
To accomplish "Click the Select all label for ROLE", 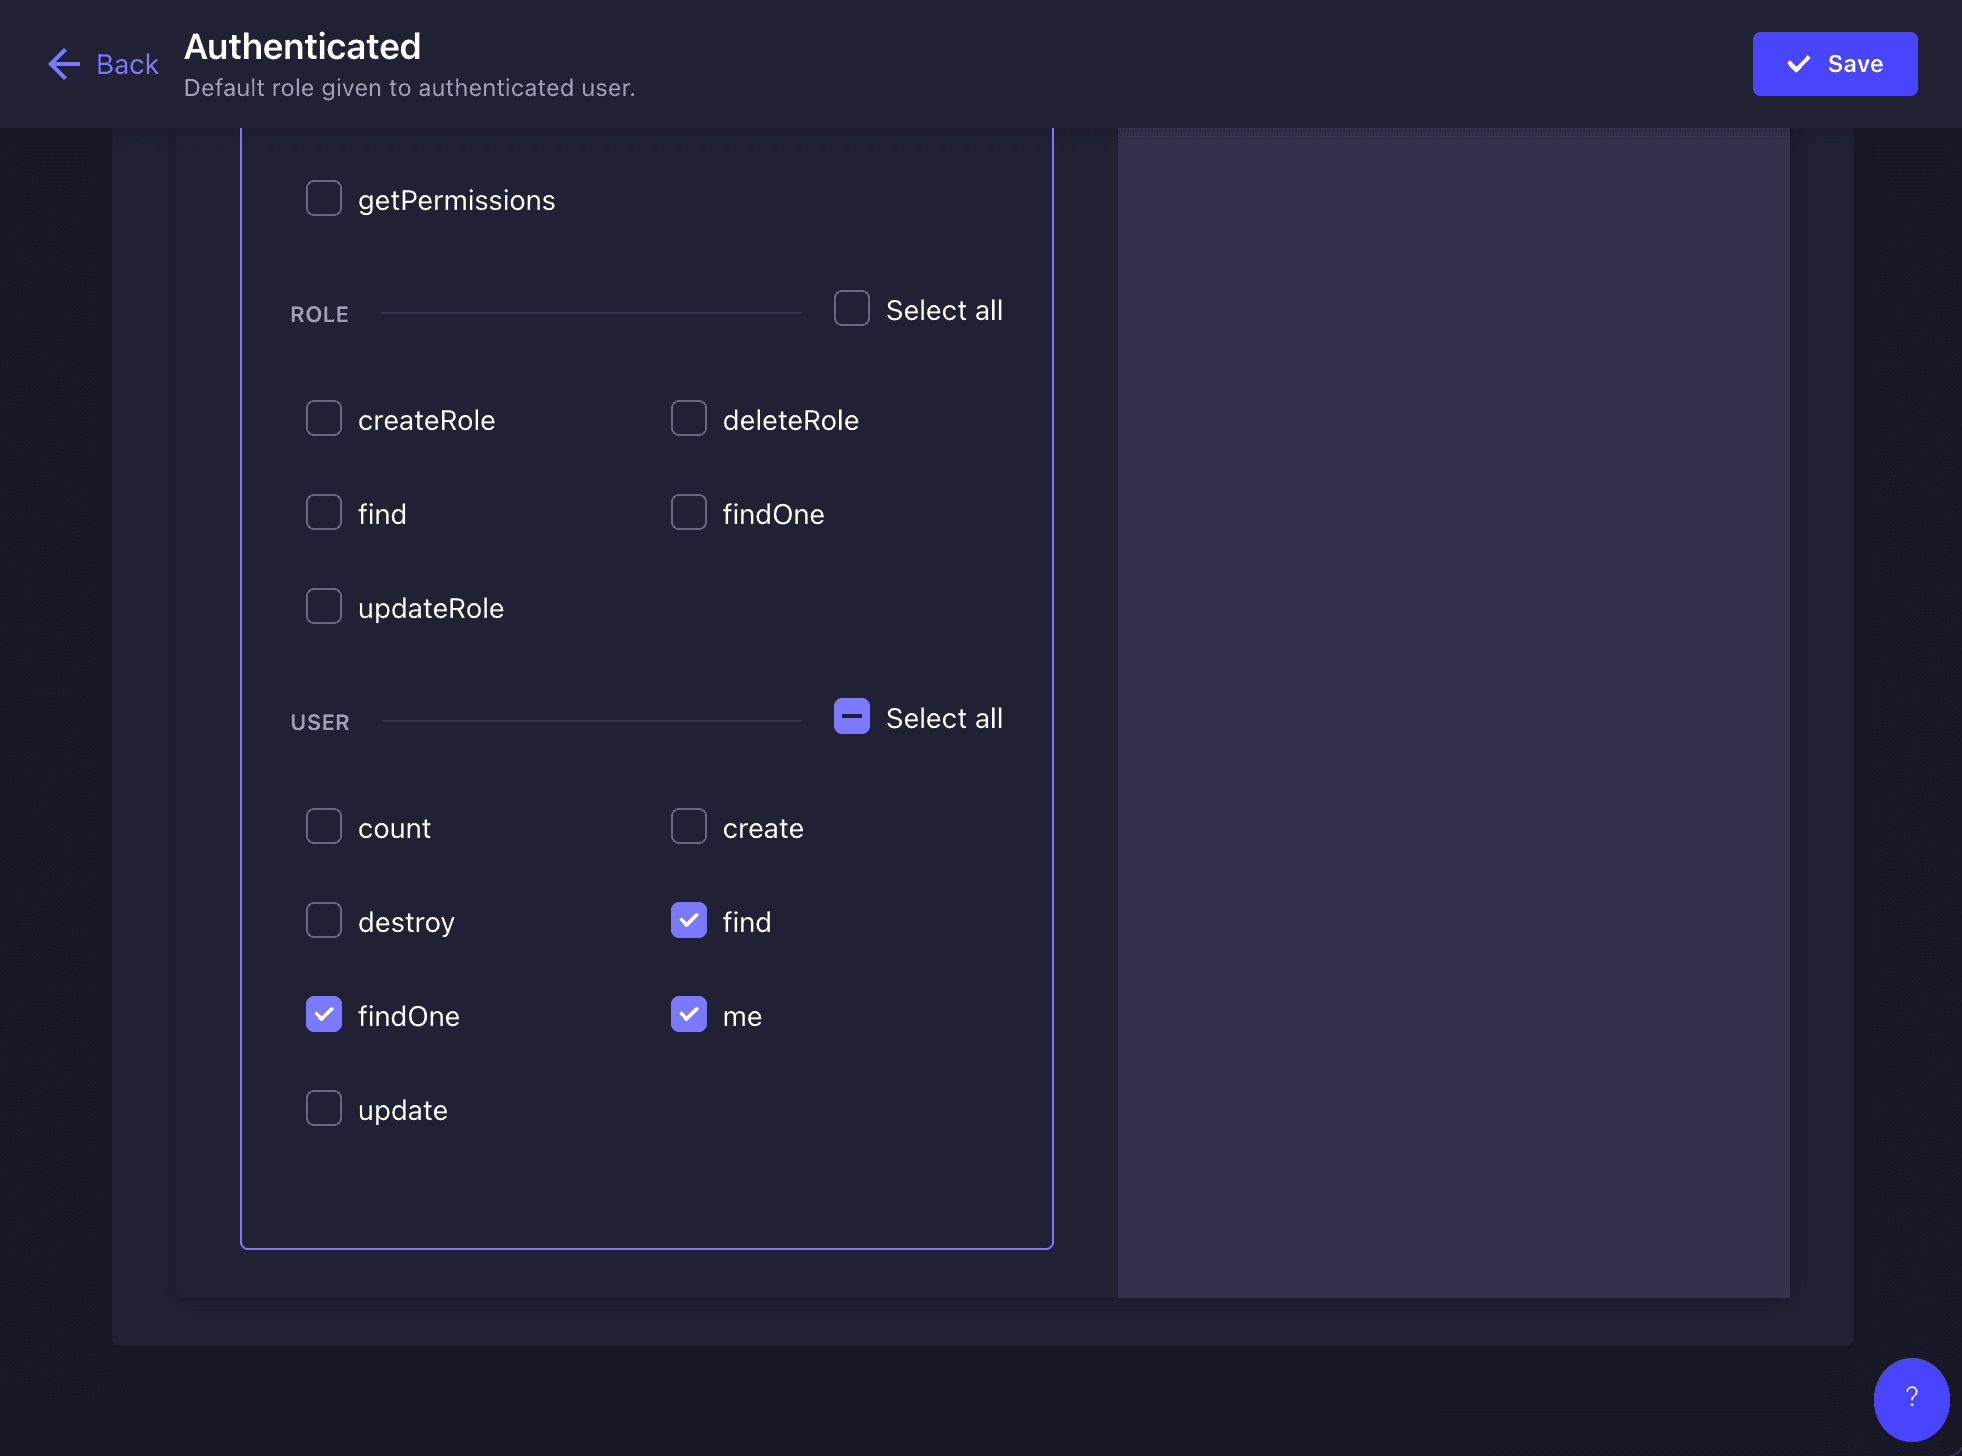I will [944, 310].
